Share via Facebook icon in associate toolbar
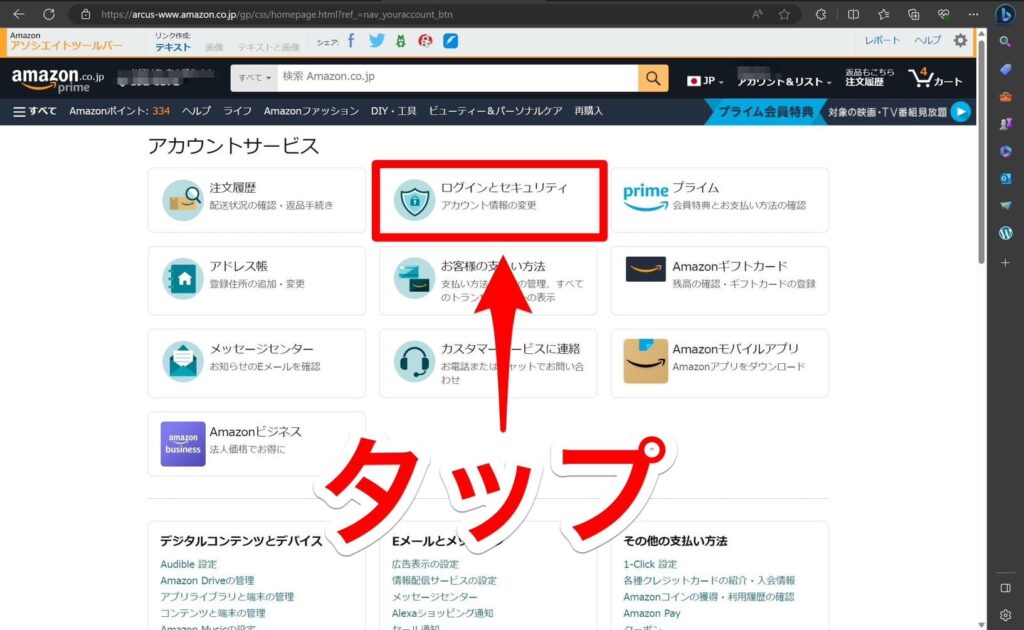Screen dimensions: 1024x630 coord(351,41)
